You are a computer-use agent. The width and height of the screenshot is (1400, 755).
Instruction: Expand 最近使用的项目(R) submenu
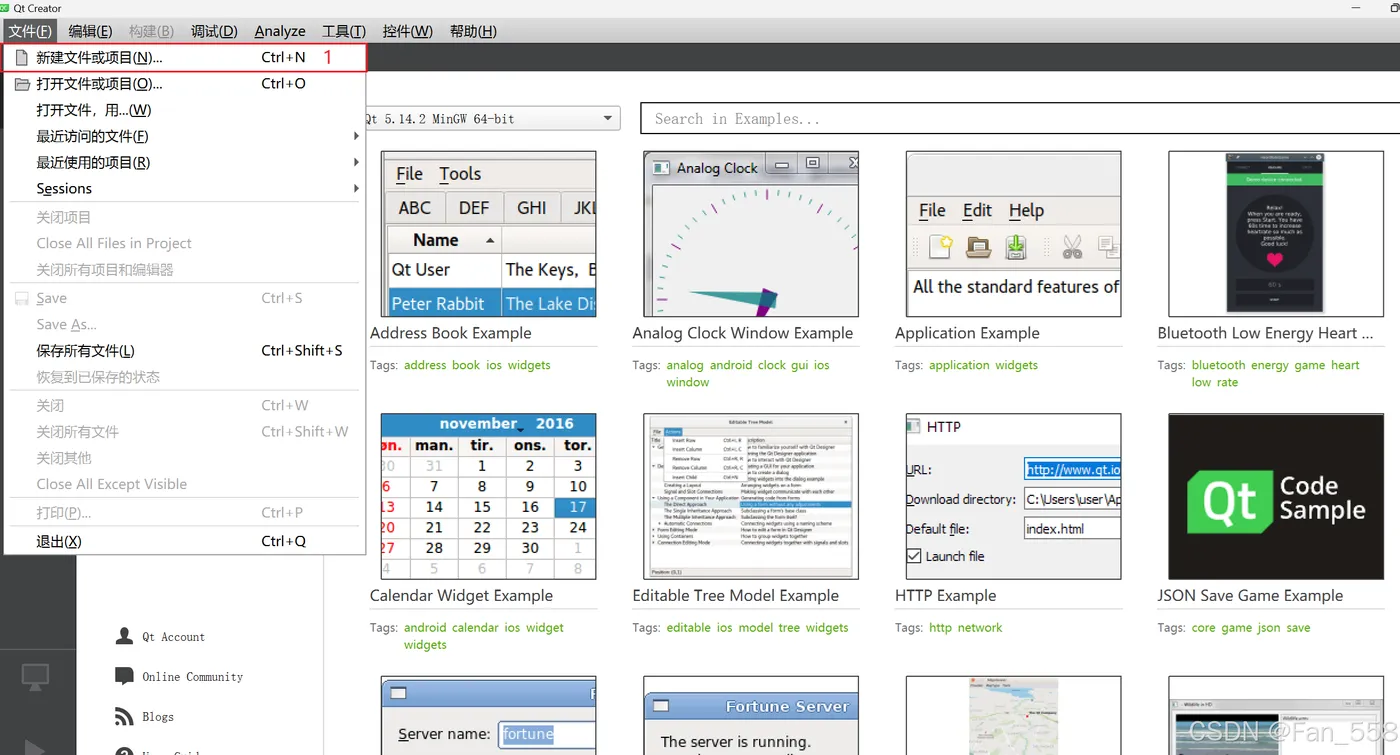point(184,162)
